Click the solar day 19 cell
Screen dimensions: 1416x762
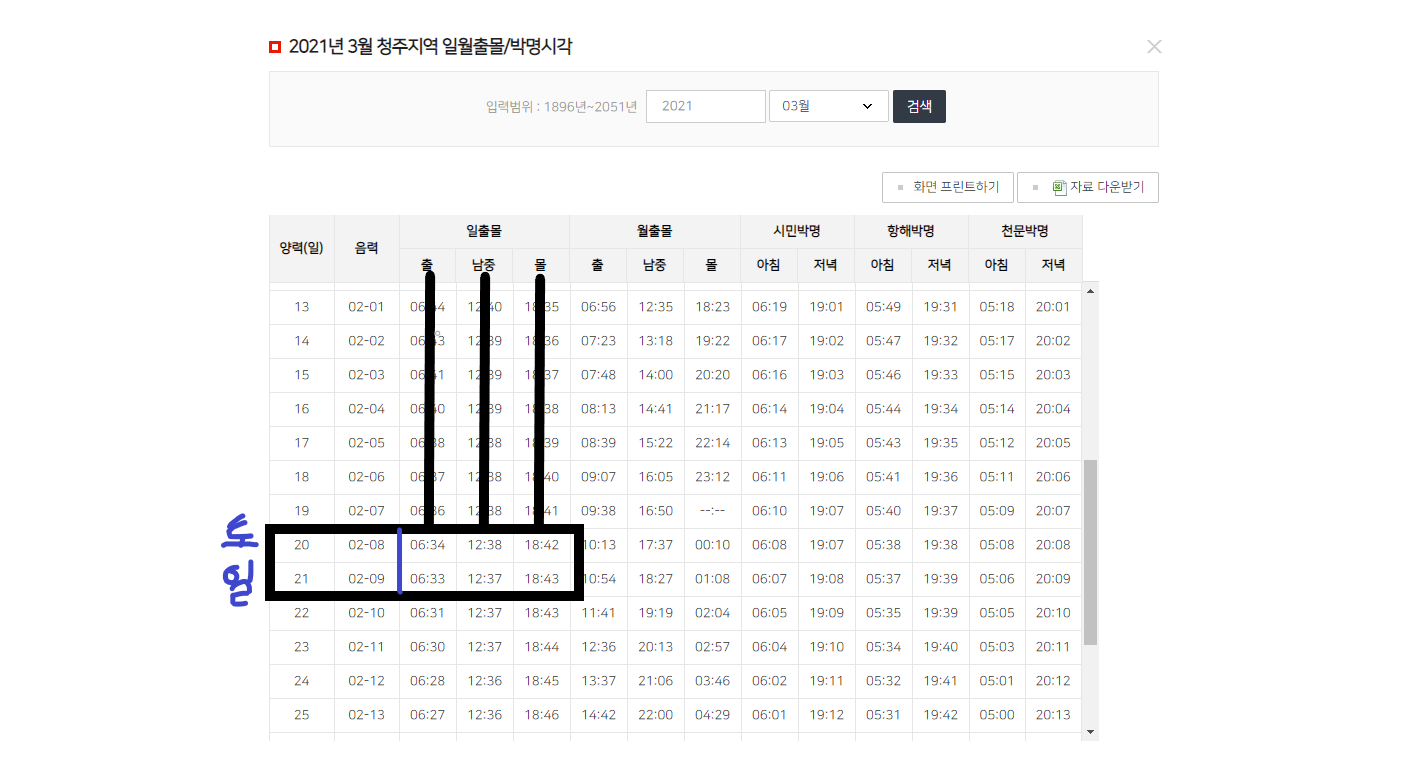tap(302, 511)
